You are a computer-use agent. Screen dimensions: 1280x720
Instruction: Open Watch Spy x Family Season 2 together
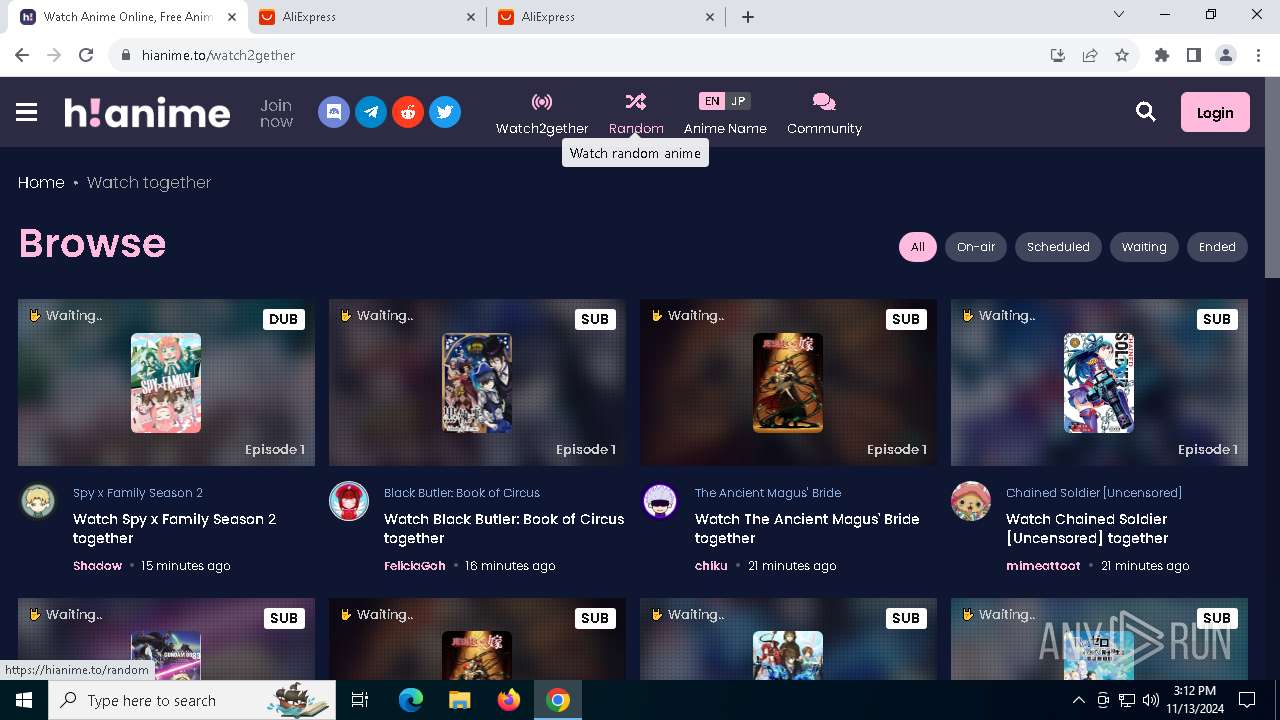[174, 528]
